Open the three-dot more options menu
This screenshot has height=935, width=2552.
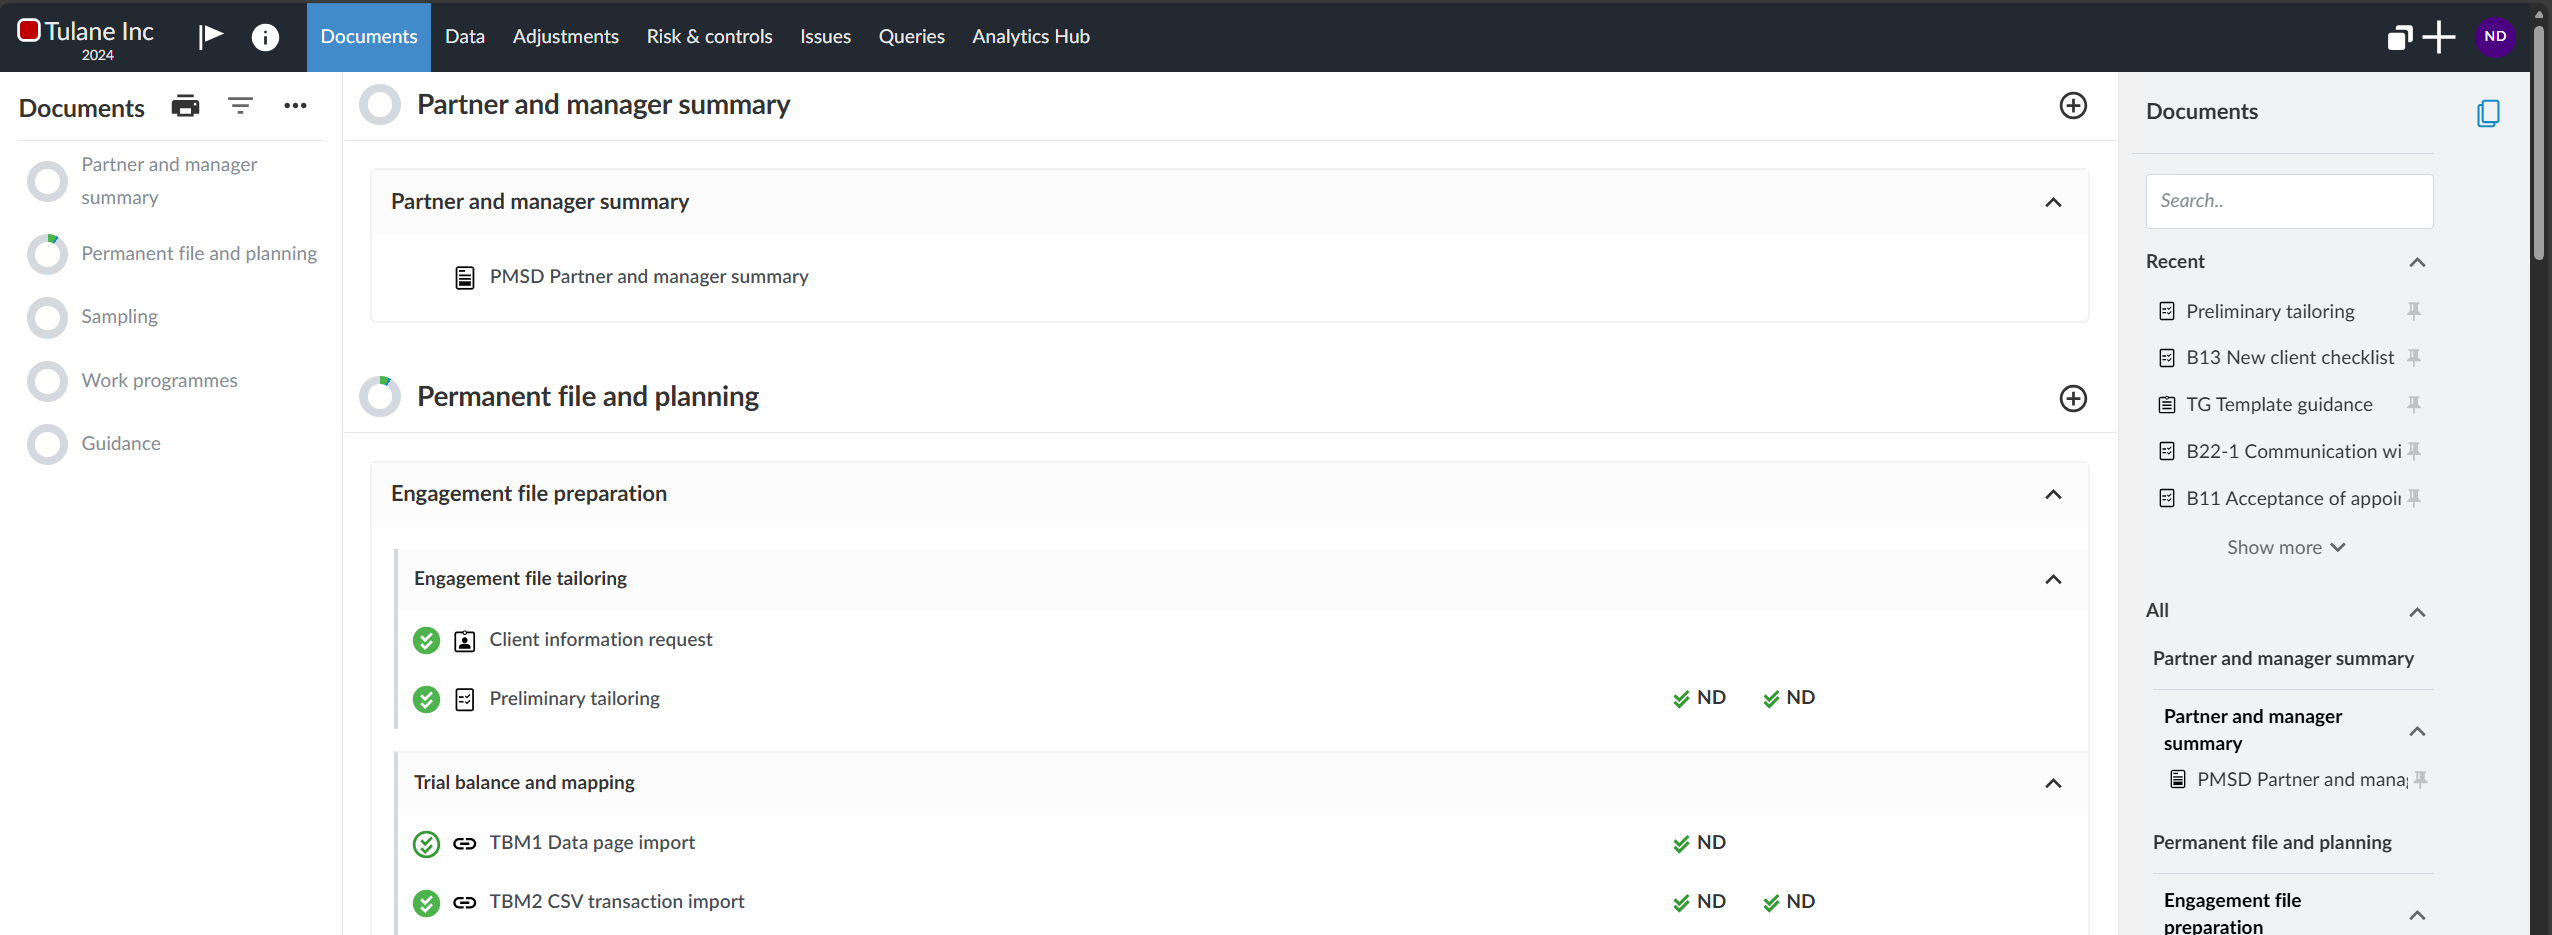[295, 106]
